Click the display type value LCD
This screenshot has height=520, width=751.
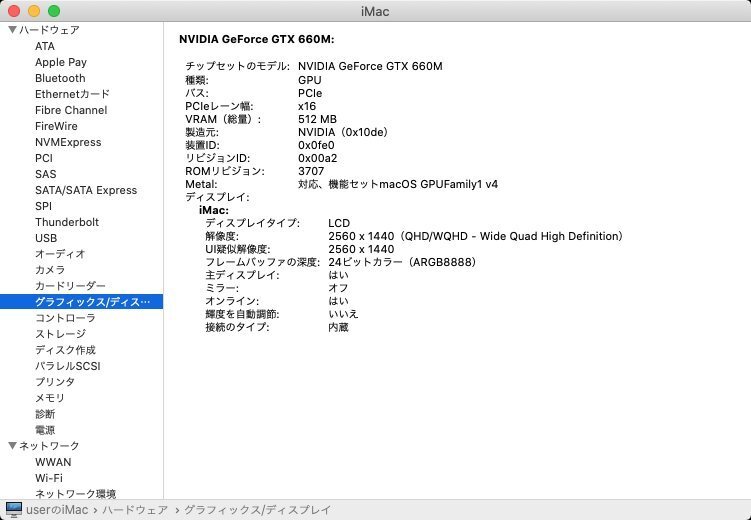pyautogui.click(x=339, y=223)
